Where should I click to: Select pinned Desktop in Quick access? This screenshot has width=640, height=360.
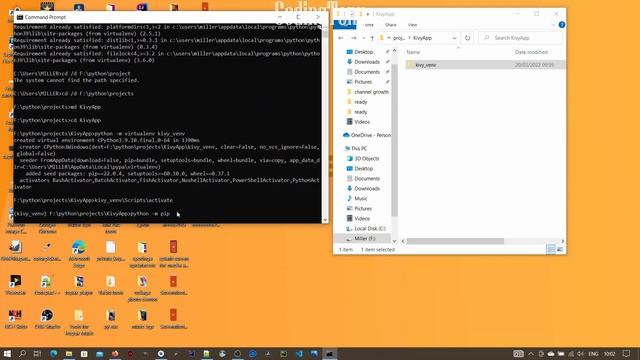click(x=363, y=52)
